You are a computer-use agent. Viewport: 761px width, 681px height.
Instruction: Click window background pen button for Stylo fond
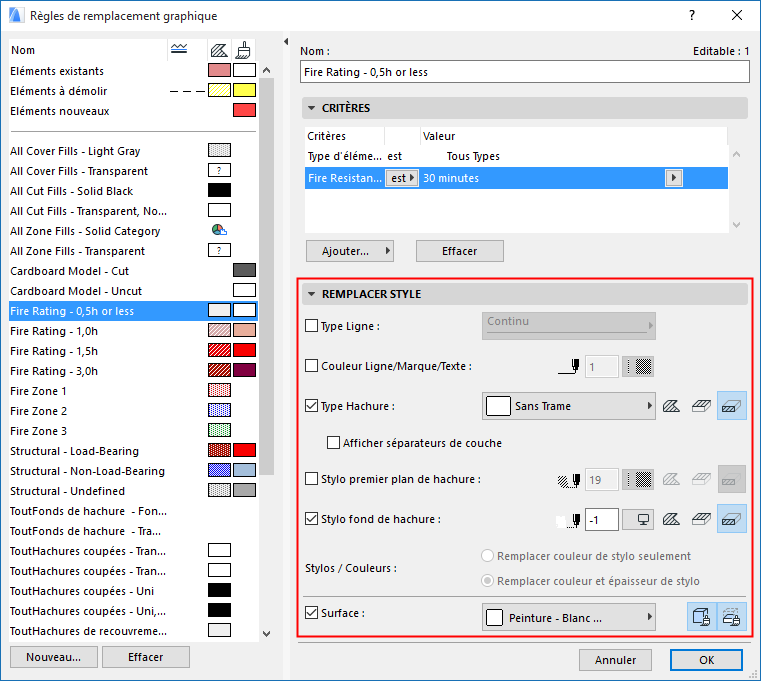point(638,520)
